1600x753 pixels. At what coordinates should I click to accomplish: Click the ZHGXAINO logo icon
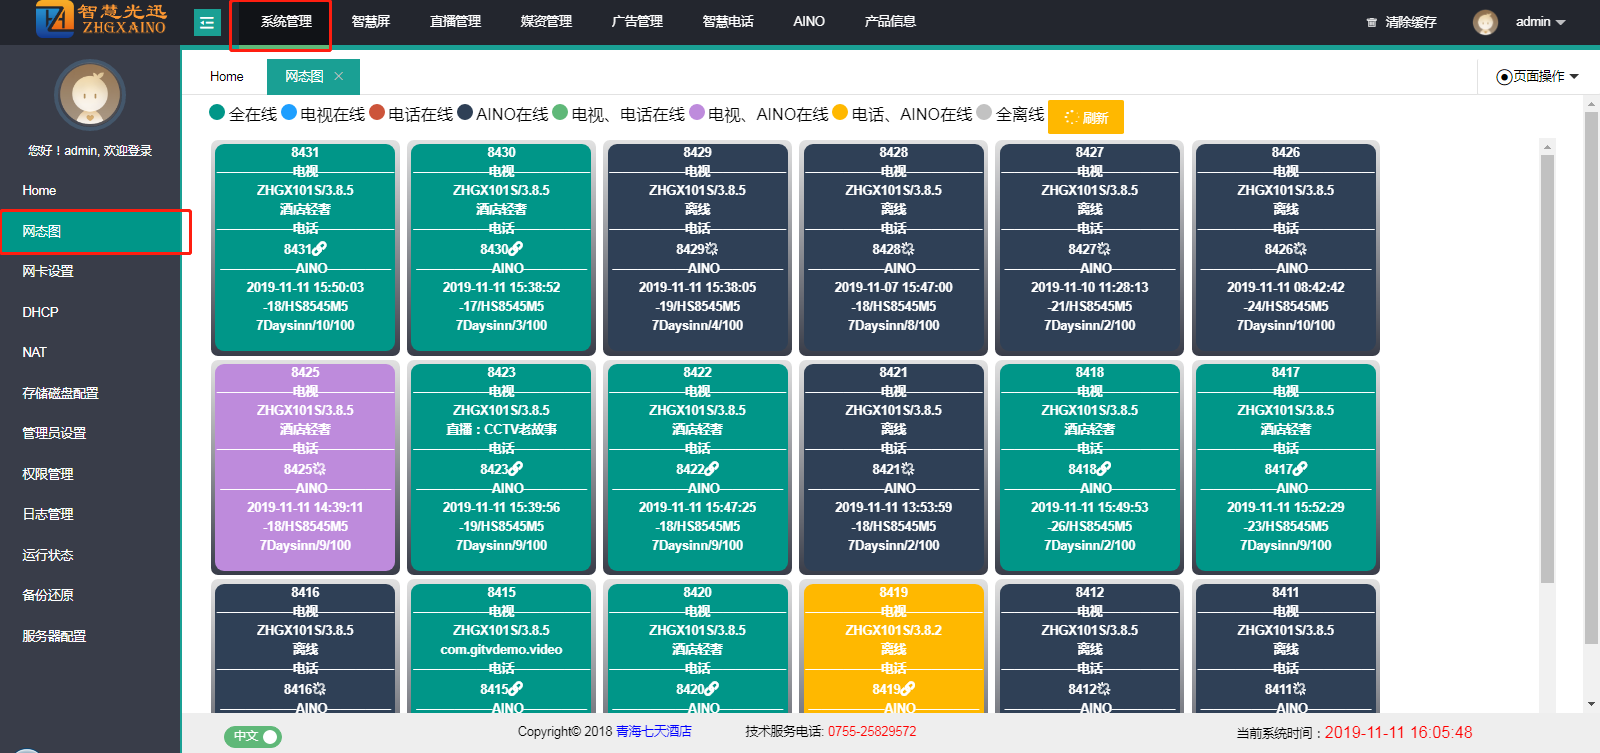point(55,19)
